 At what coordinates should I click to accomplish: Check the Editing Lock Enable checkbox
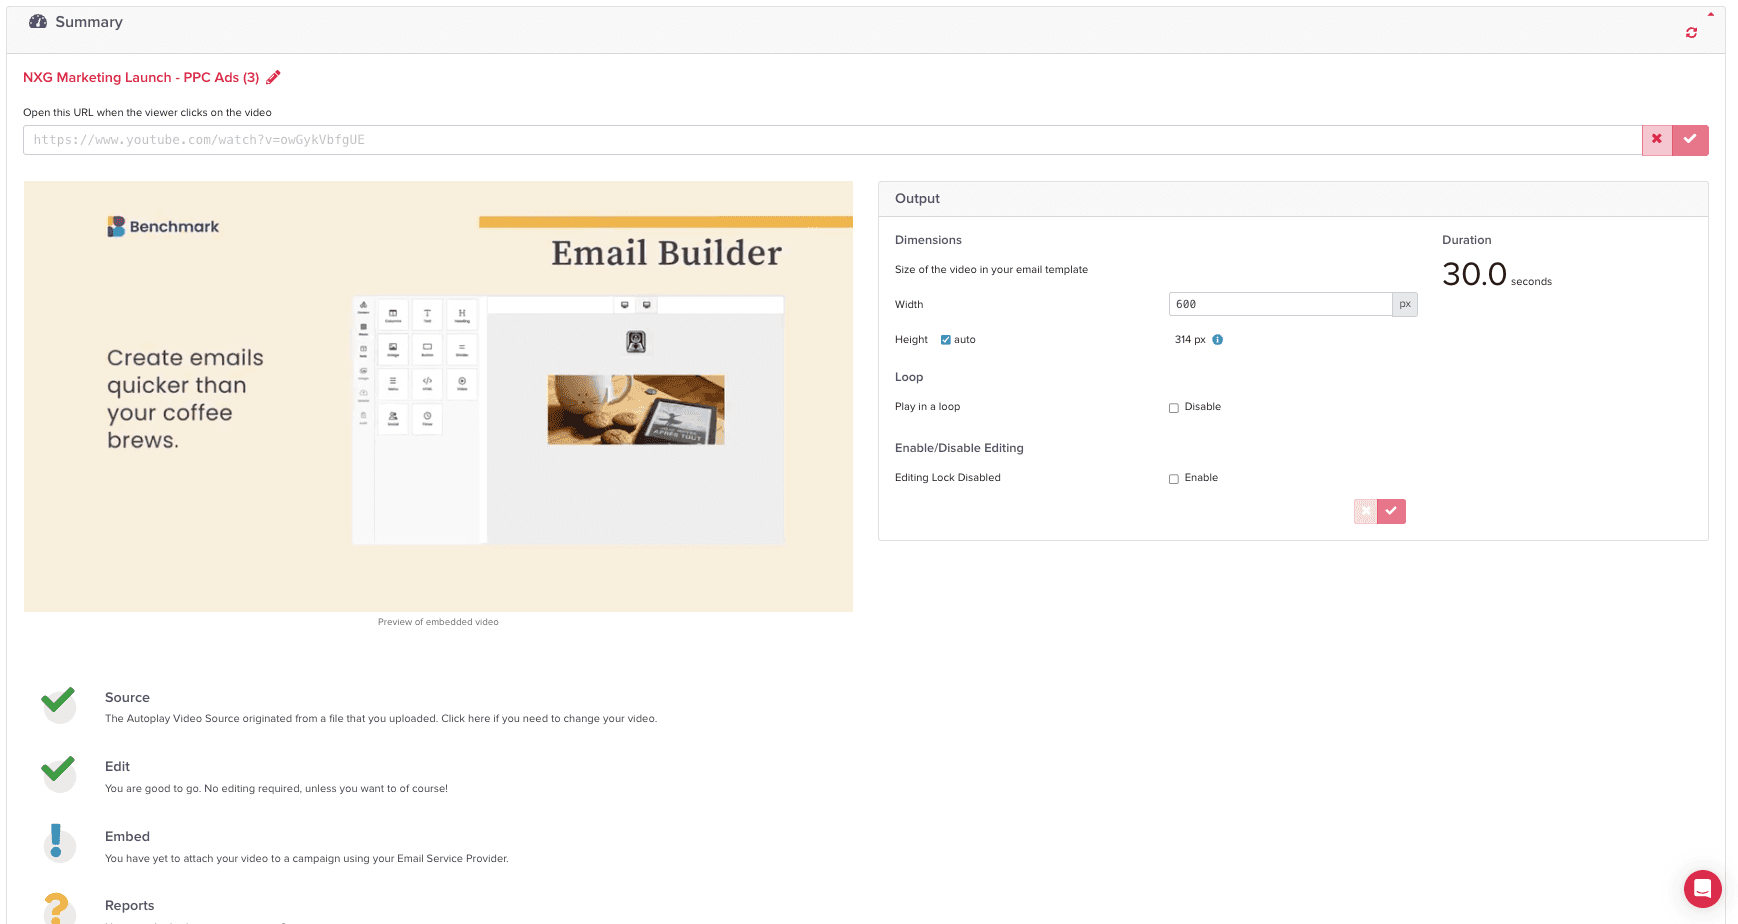tap(1174, 479)
